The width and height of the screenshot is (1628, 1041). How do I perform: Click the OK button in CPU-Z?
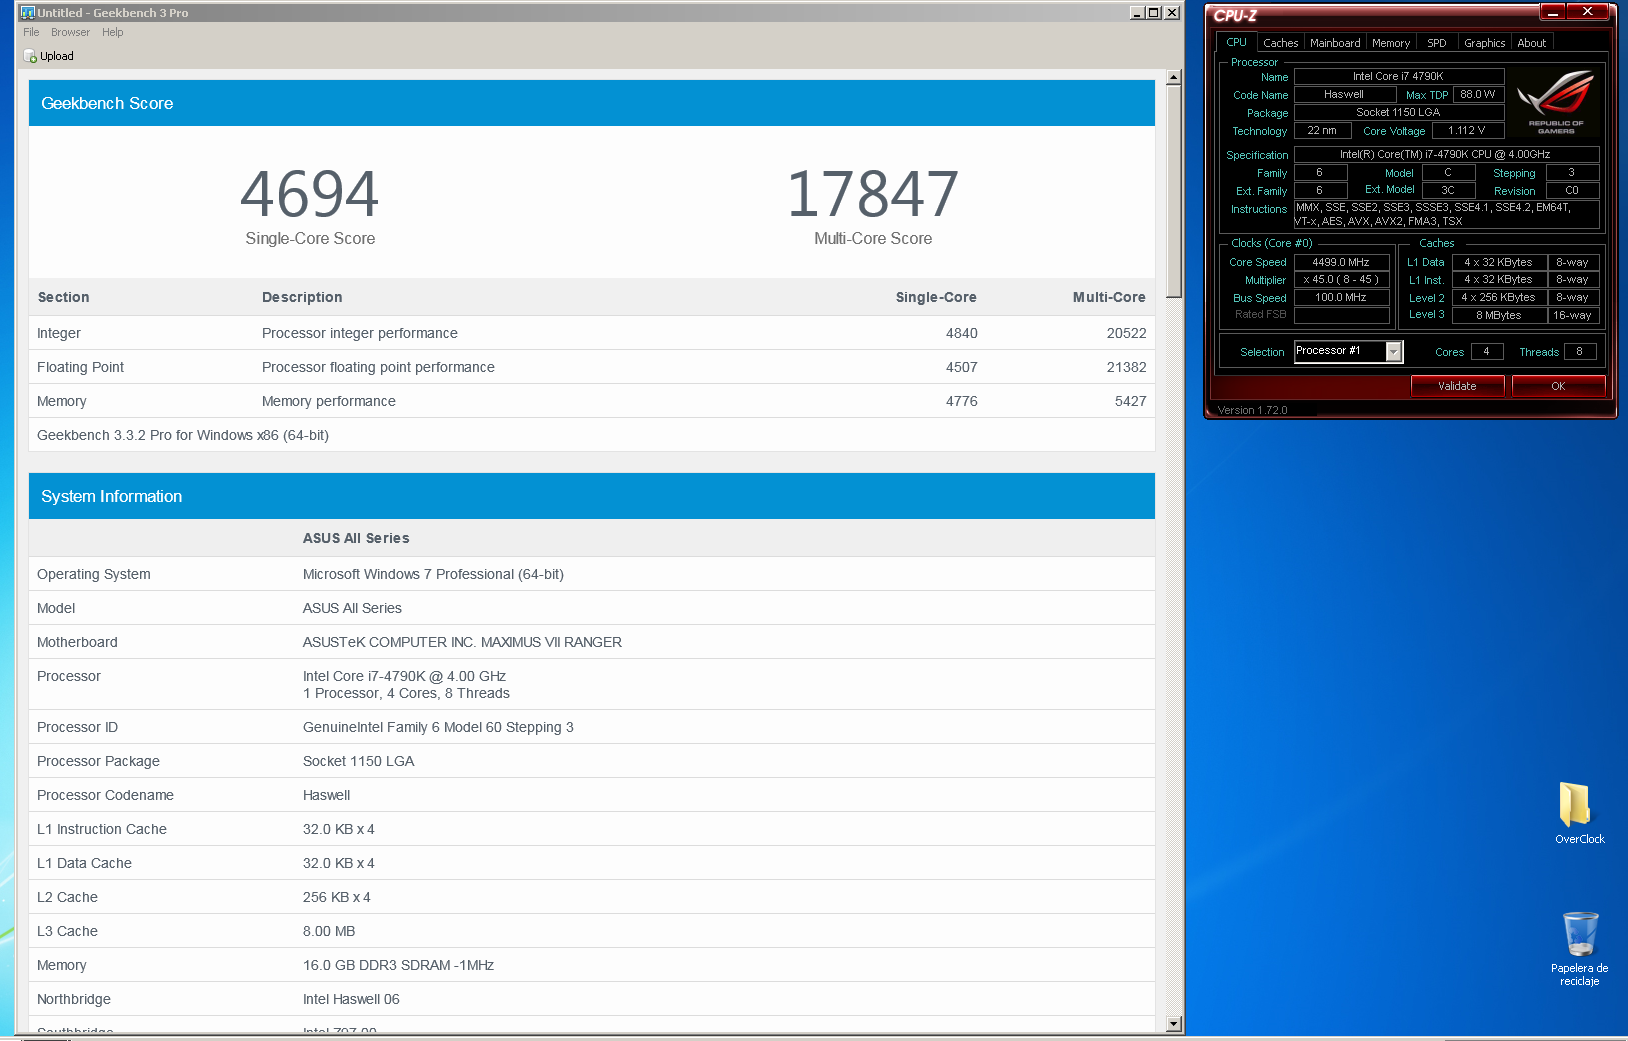[x=1558, y=386]
